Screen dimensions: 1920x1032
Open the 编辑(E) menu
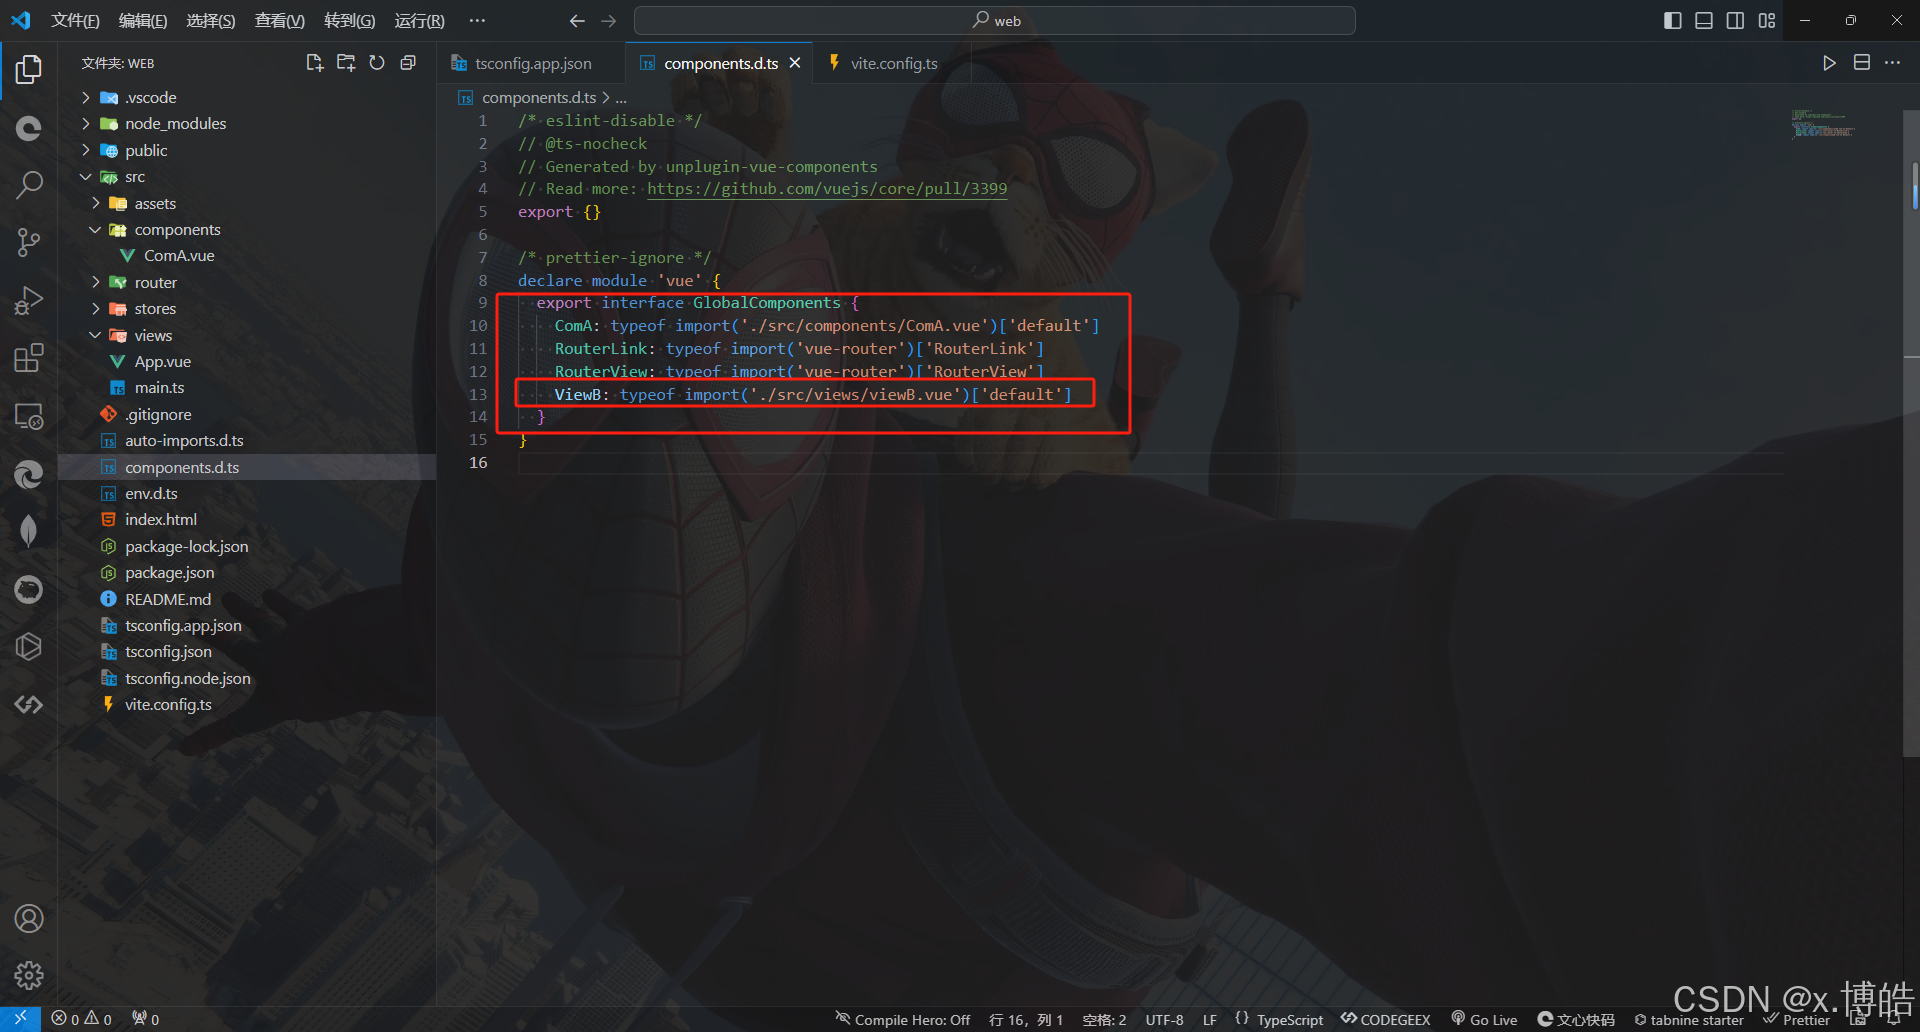(143, 21)
